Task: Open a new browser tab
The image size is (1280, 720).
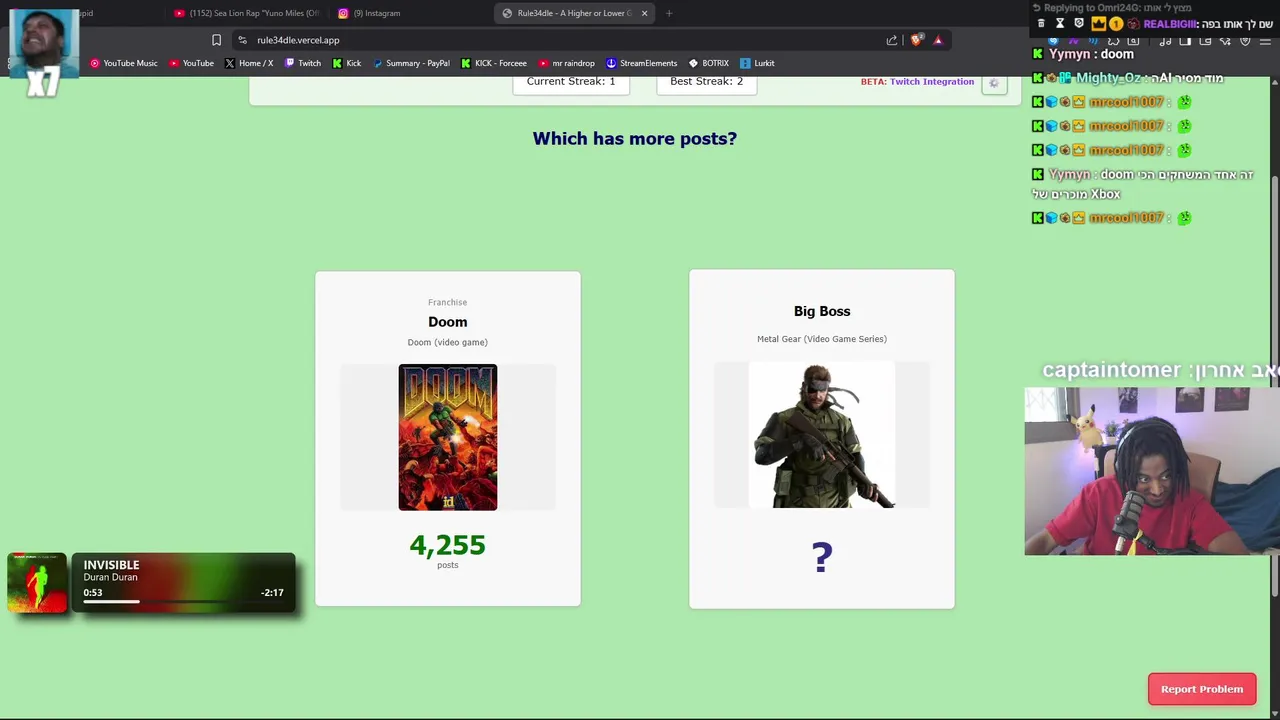Action: click(x=669, y=13)
